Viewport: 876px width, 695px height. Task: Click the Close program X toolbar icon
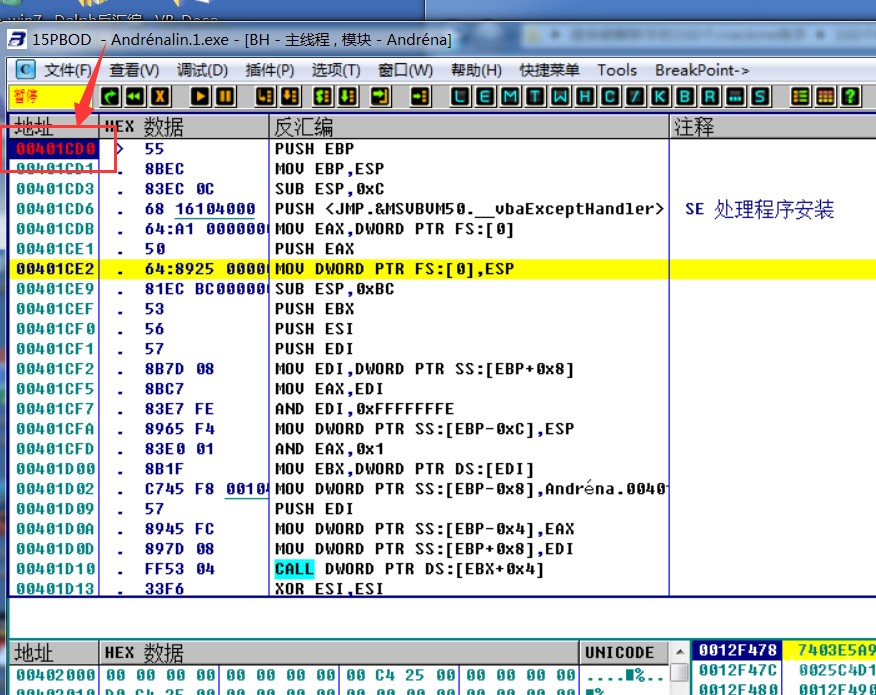tap(160, 97)
